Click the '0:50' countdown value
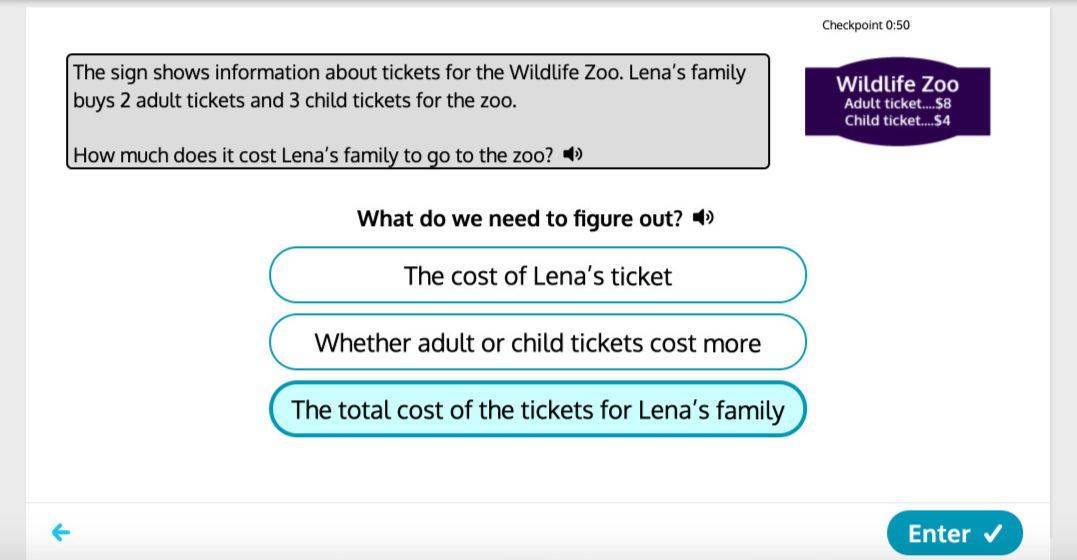Image resolution: width=1077 pixels, height=560 pixels. (898, 25)
